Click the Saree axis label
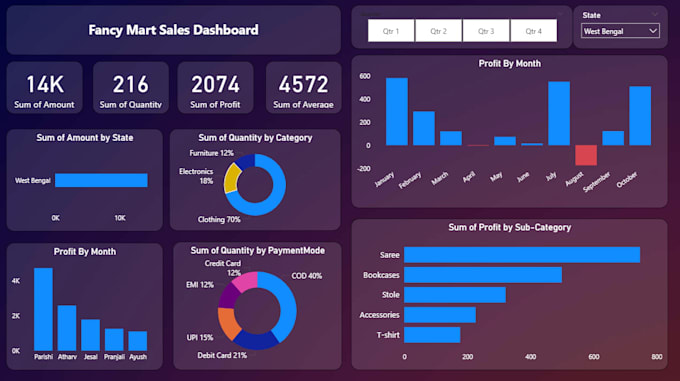This screenshot has height=381, width=680. [x=389, y=255]
